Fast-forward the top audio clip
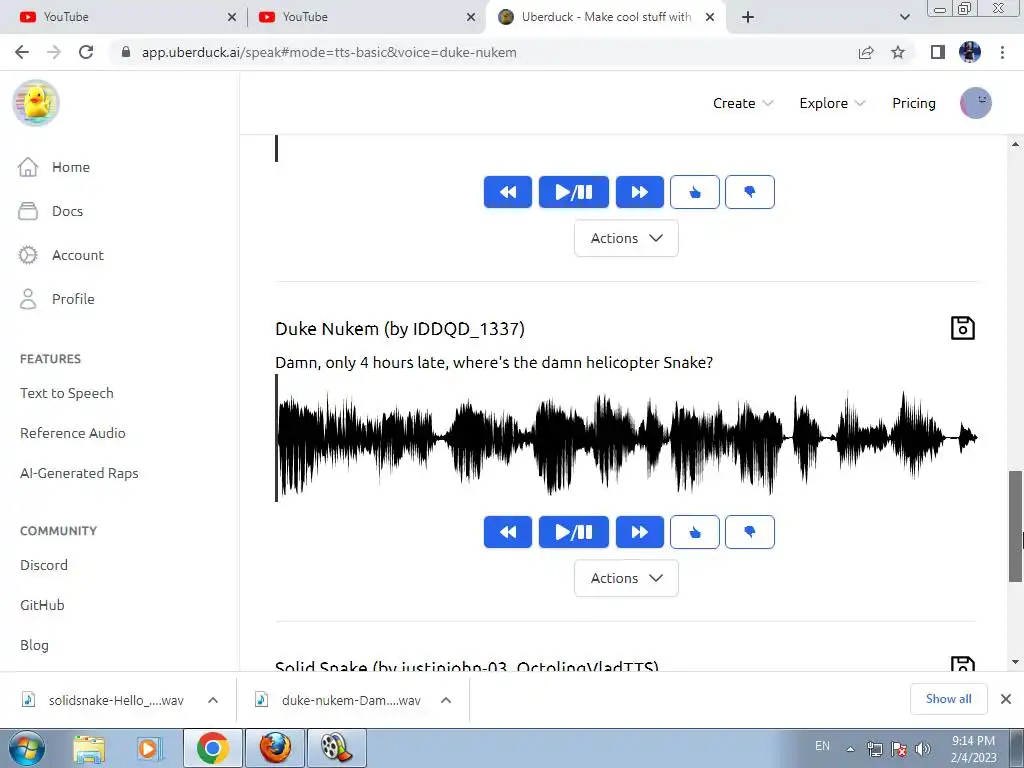 (x=639, y=192)
